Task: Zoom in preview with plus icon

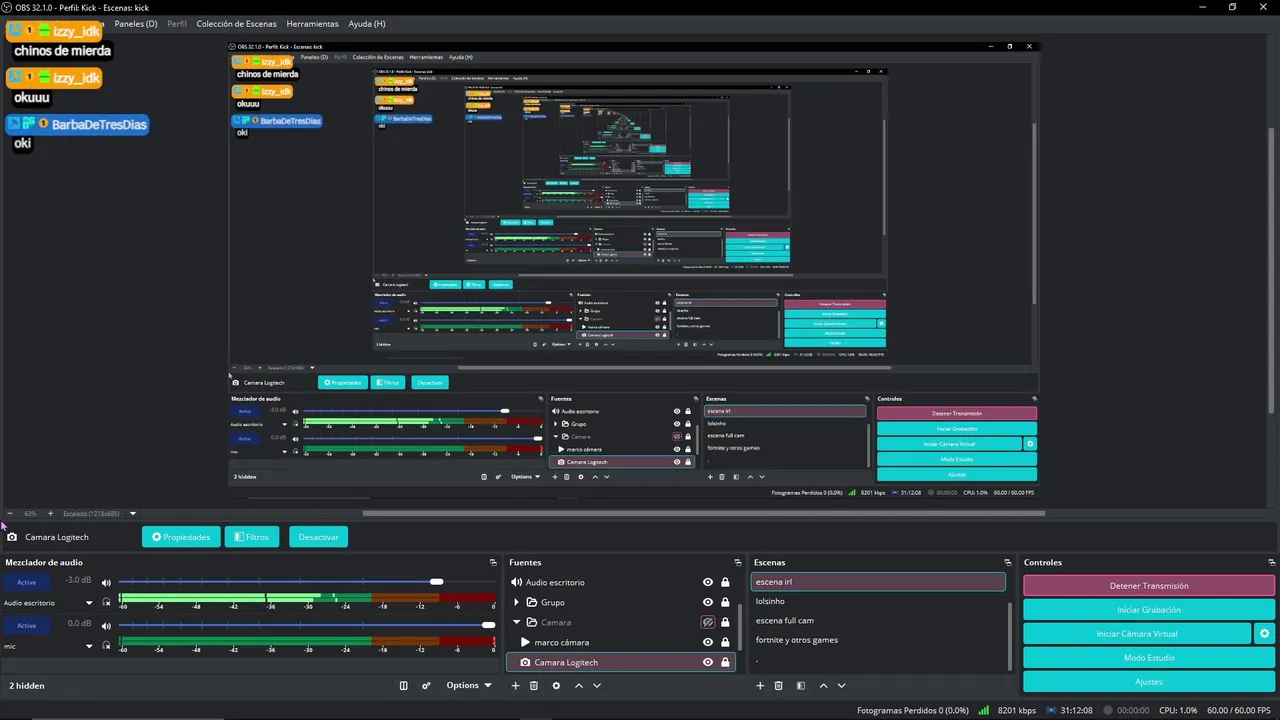Action: [51, 513]
